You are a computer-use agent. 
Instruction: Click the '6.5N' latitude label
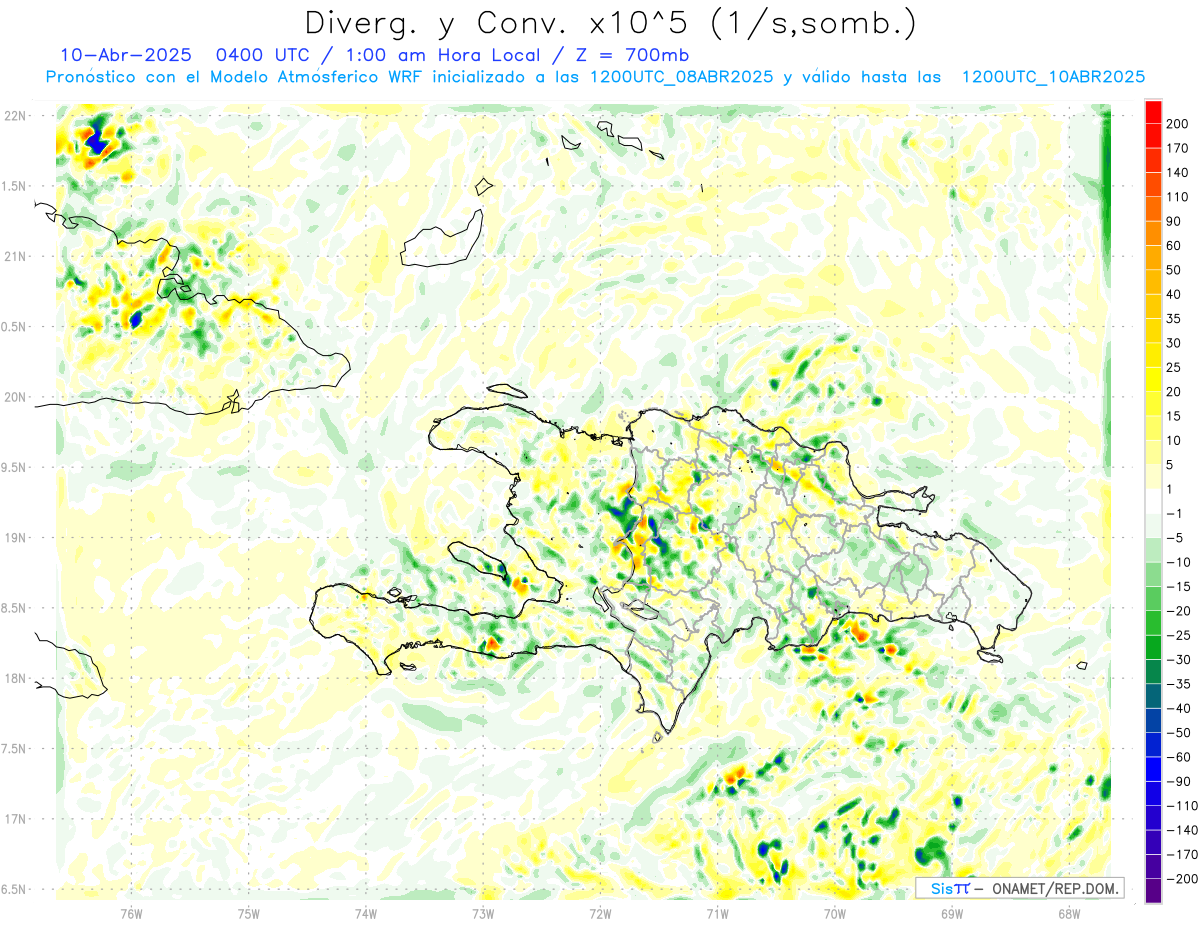coord(14,889)
